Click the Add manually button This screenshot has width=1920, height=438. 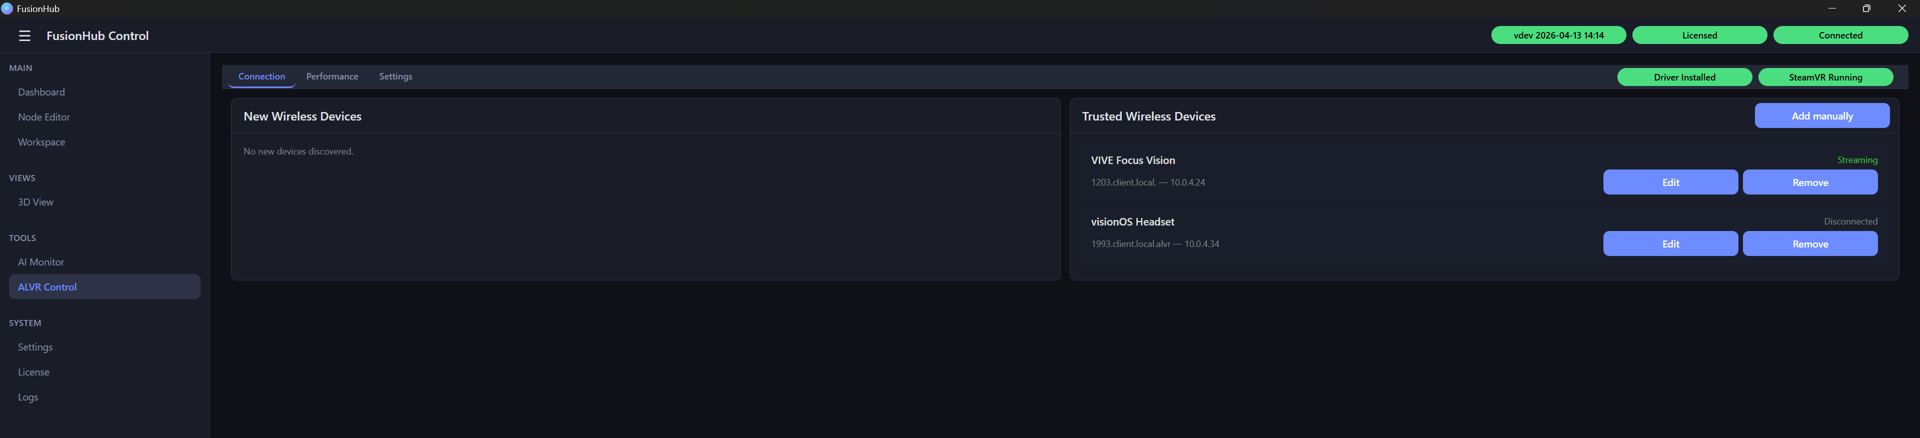pyautogui.click(x=1822, y=116)
